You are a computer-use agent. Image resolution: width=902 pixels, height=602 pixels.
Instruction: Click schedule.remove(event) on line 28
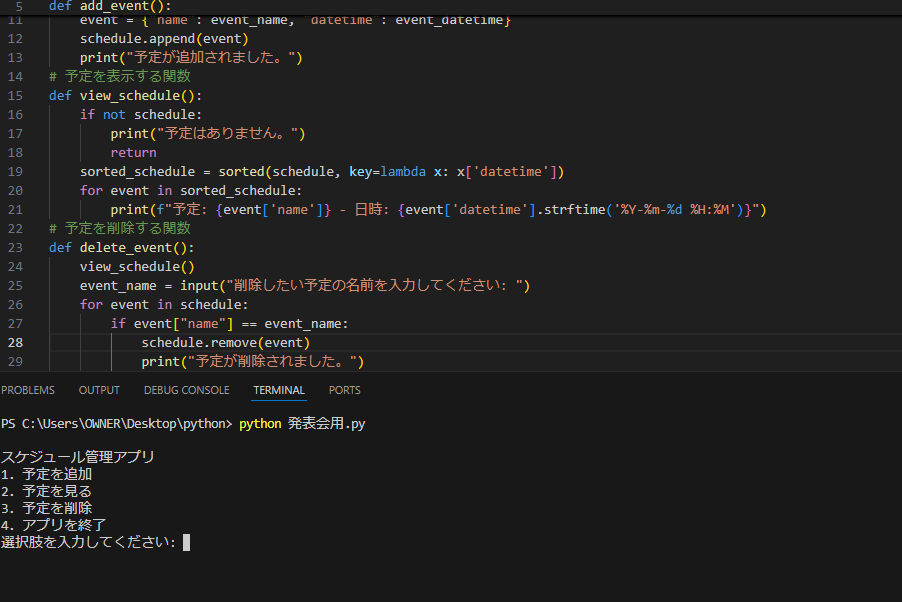click(226, 342)
